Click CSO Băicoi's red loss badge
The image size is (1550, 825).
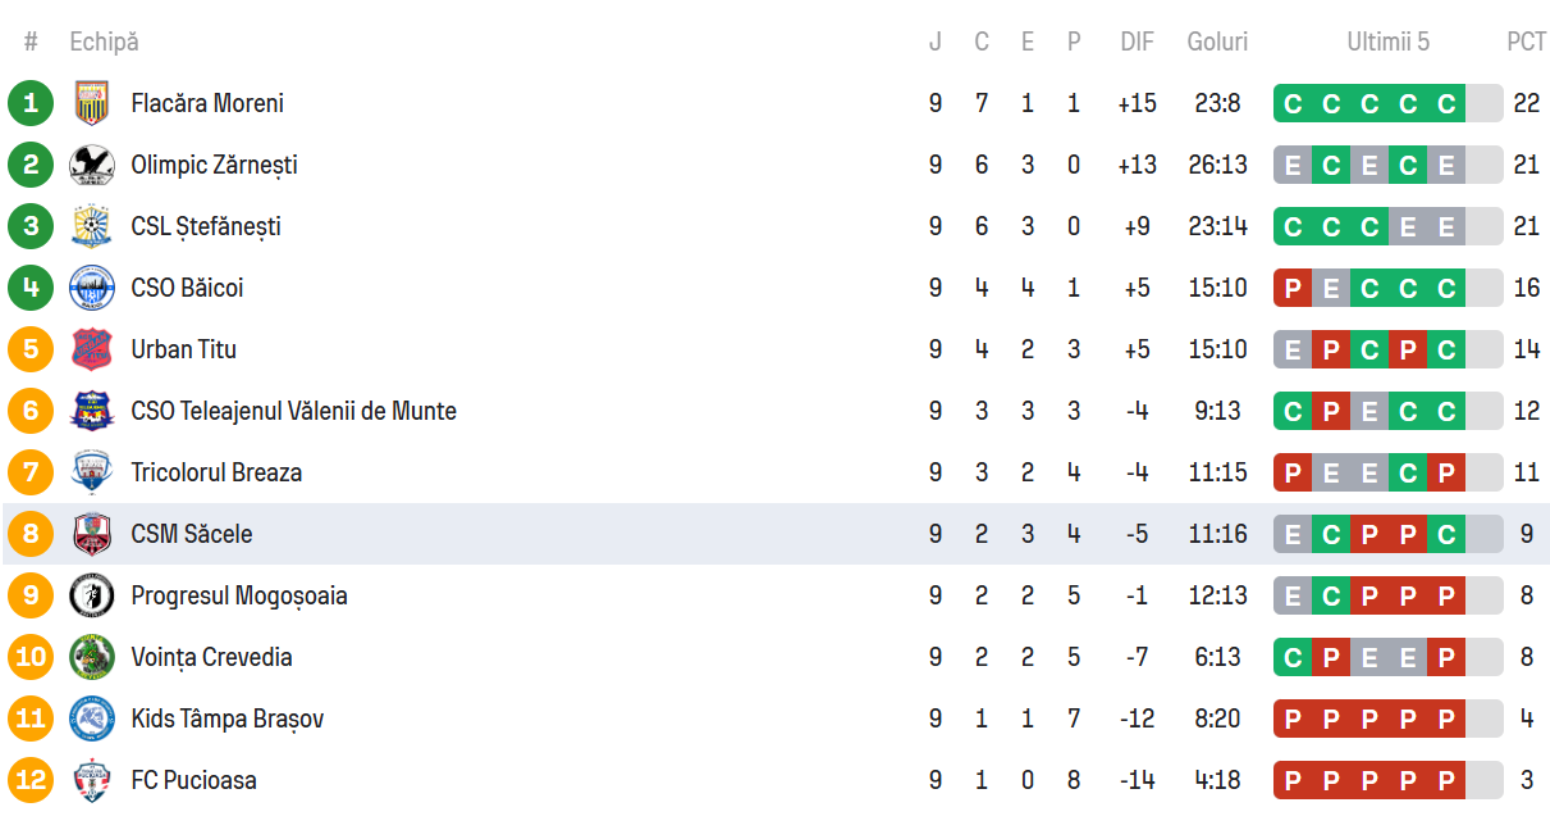(x=1292, y=289)
